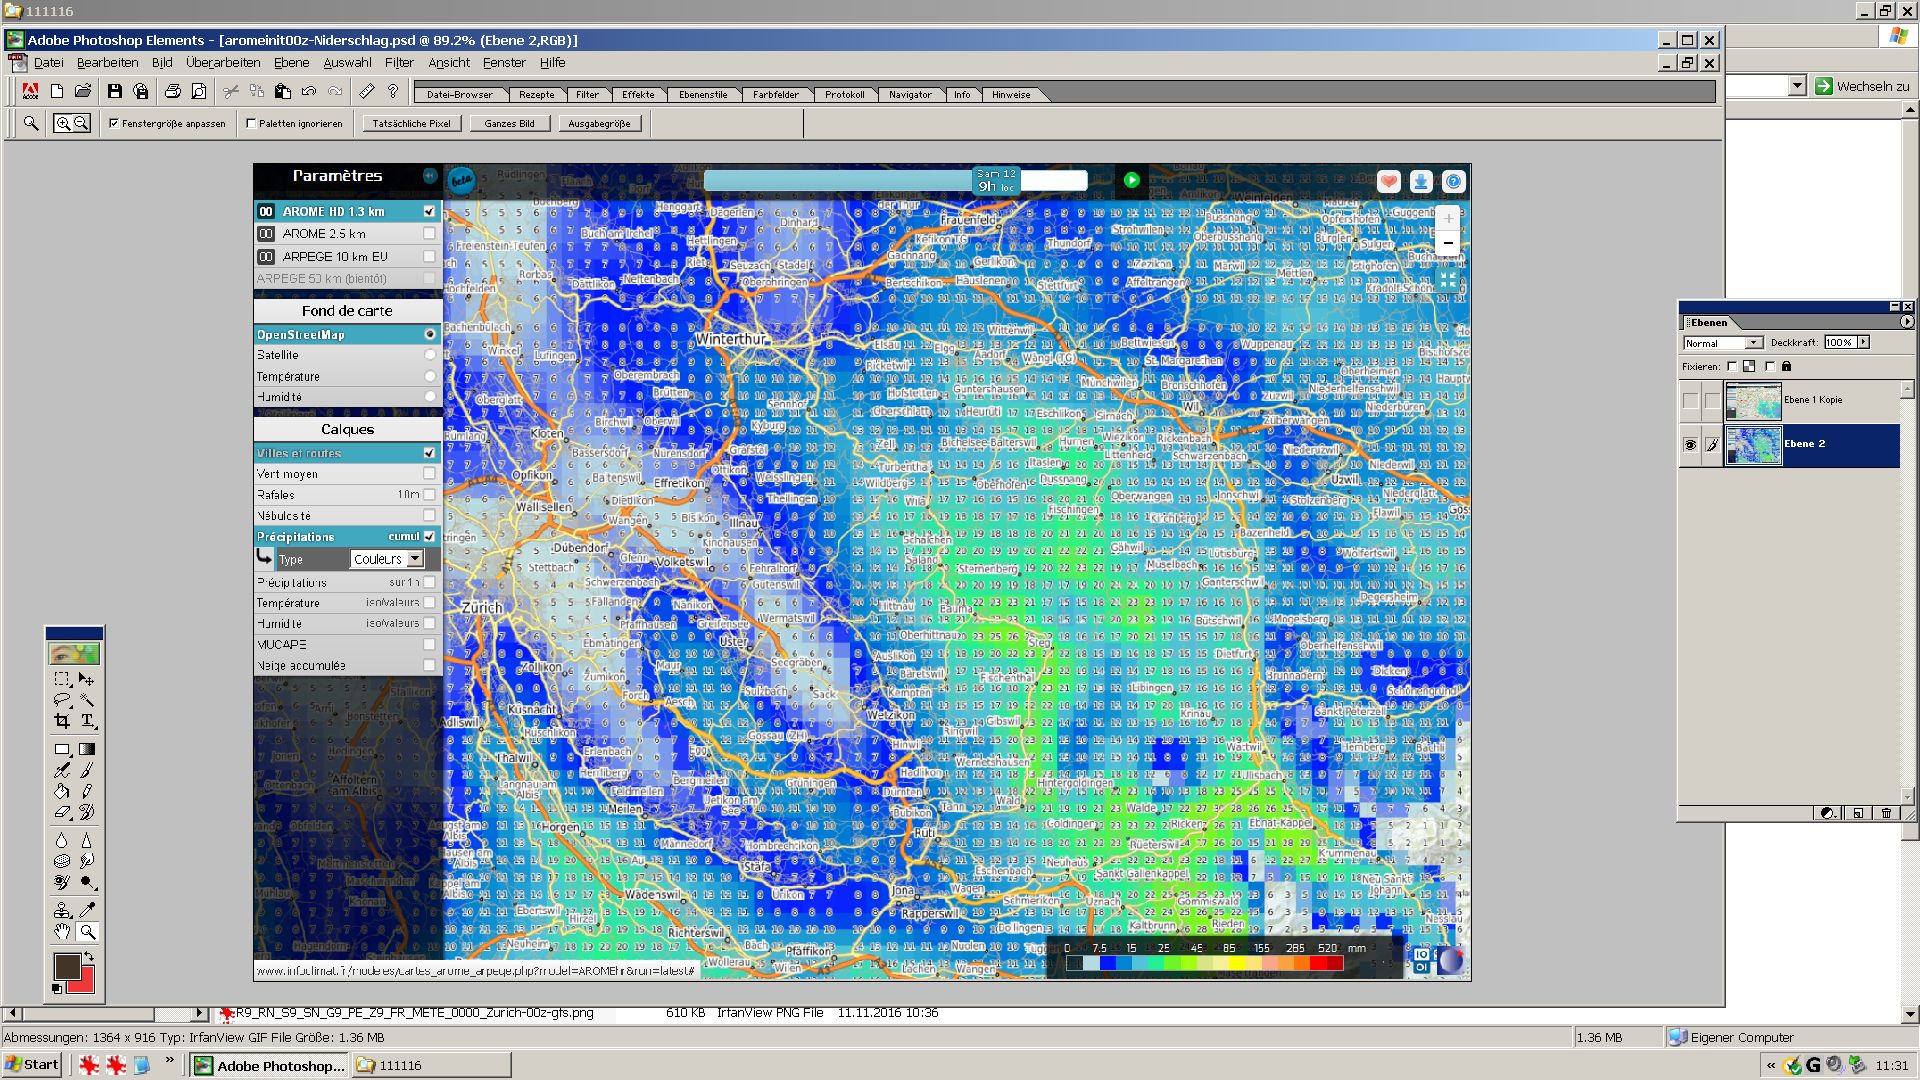The image size is (1920, 1080).
Task: Open the Ebenen palette options arrow
Action: [1906, 322]
